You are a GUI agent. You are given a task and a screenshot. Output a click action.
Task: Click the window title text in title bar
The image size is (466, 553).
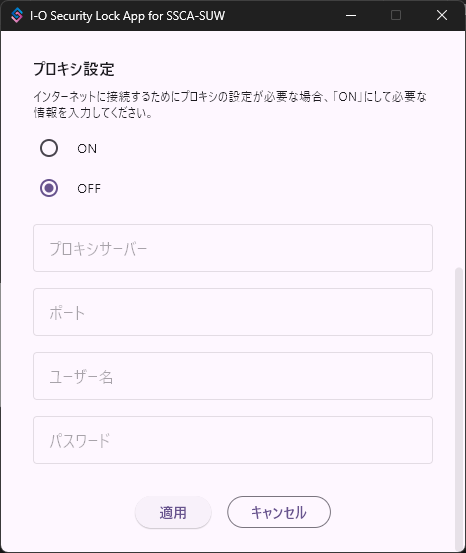[127, 16]
